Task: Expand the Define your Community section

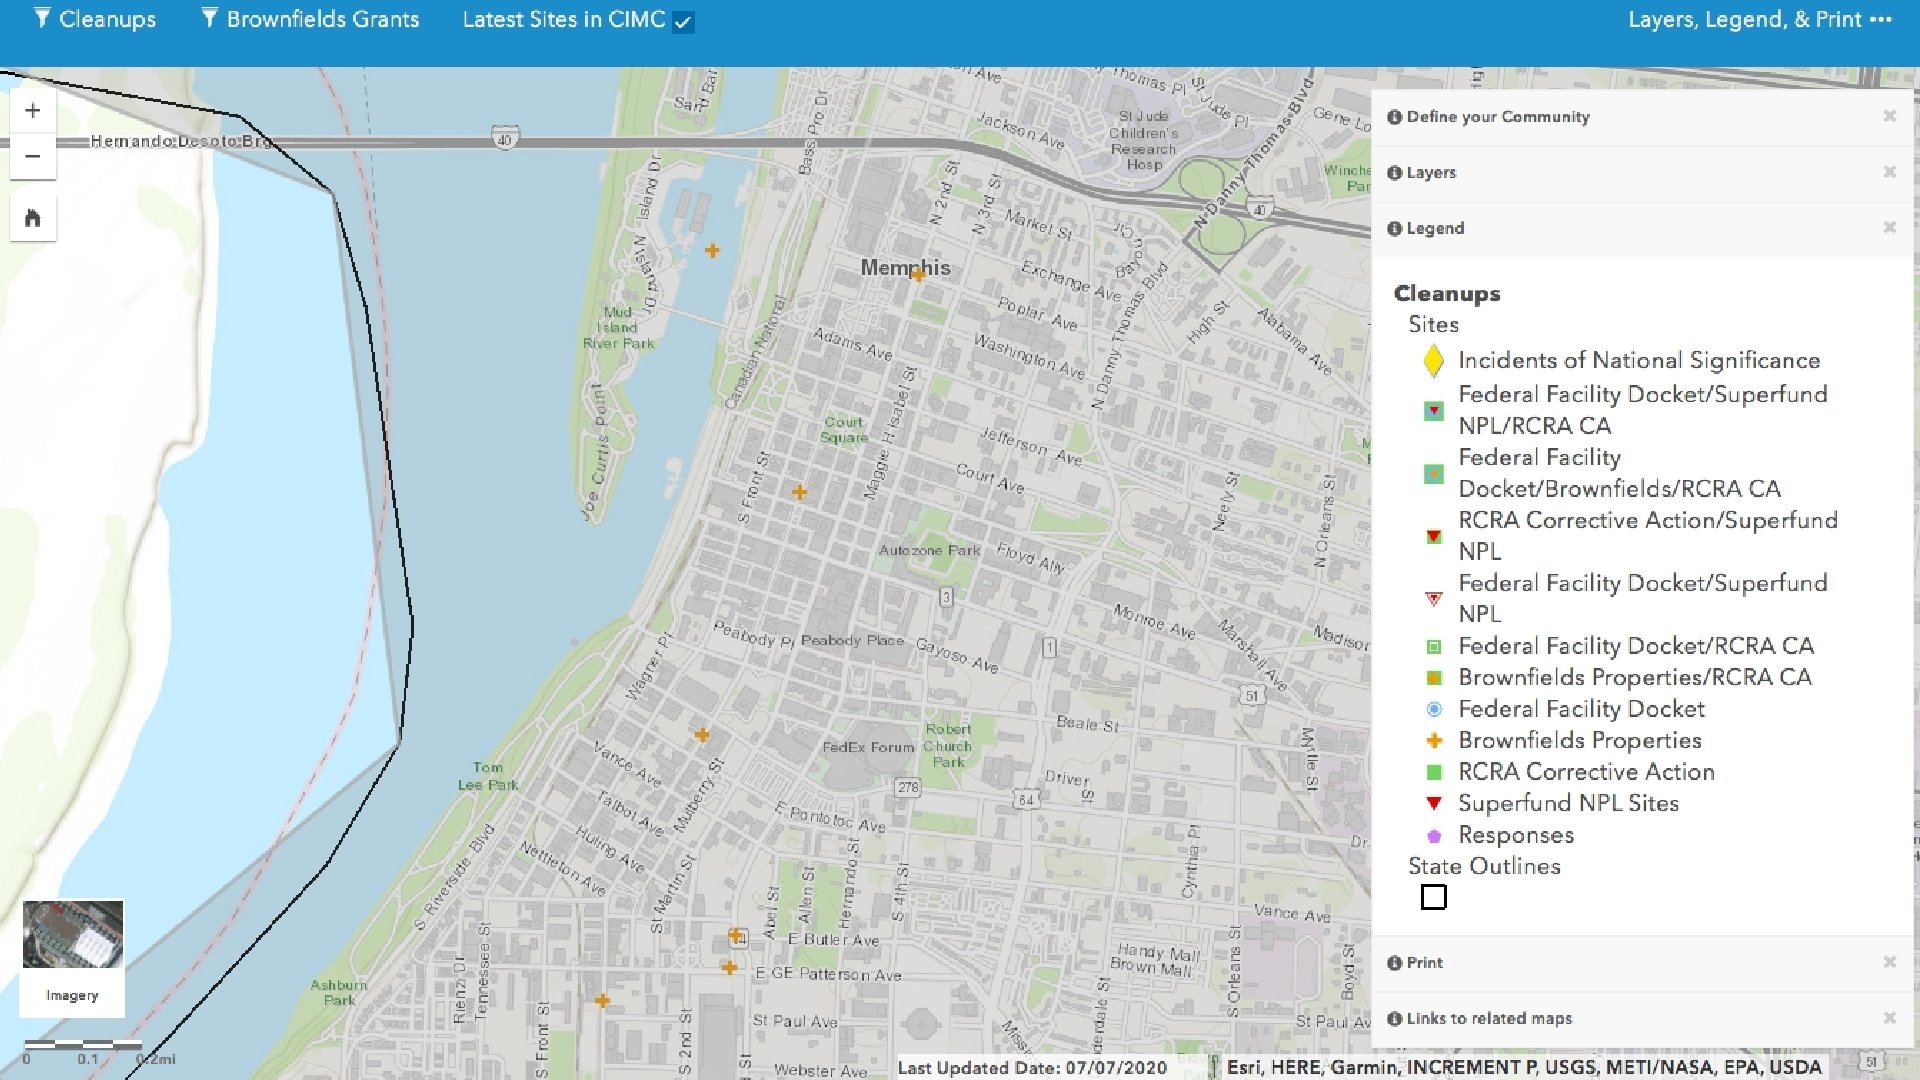Action: pos(1497,117)
